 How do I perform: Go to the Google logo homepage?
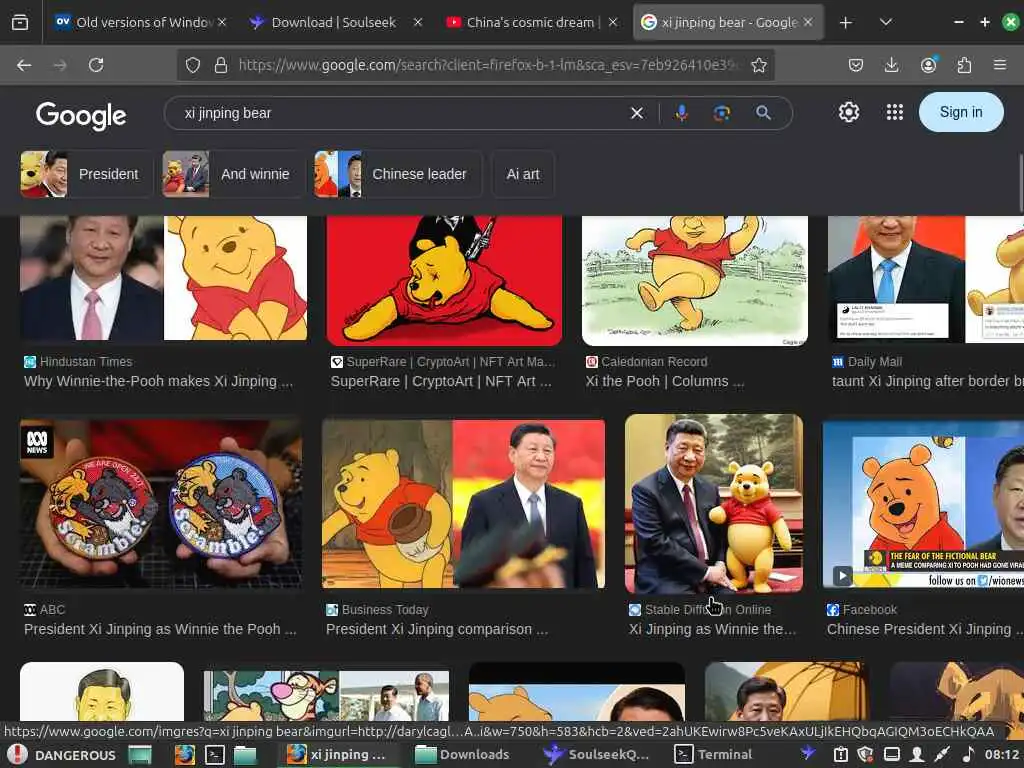point(81,116)
